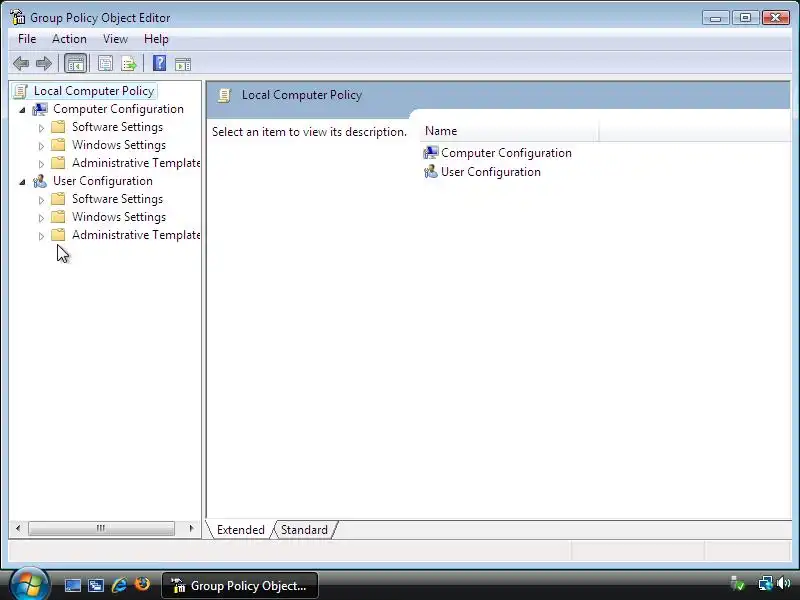Image resolution: width=800 pixels, height=600 pixels.
Task: Select User Configuration text in the Name list
Action: (491, 171)
